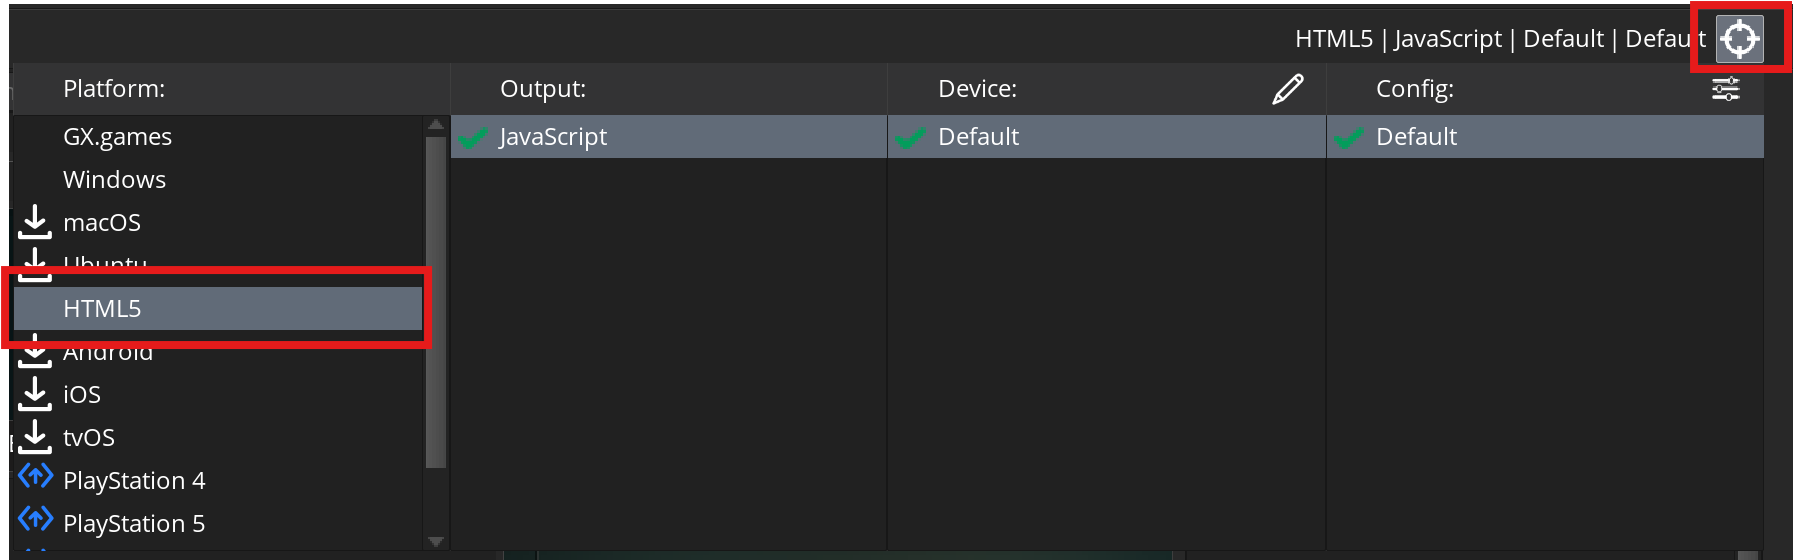Open config settings sliders icon

tap(1726, 89)
